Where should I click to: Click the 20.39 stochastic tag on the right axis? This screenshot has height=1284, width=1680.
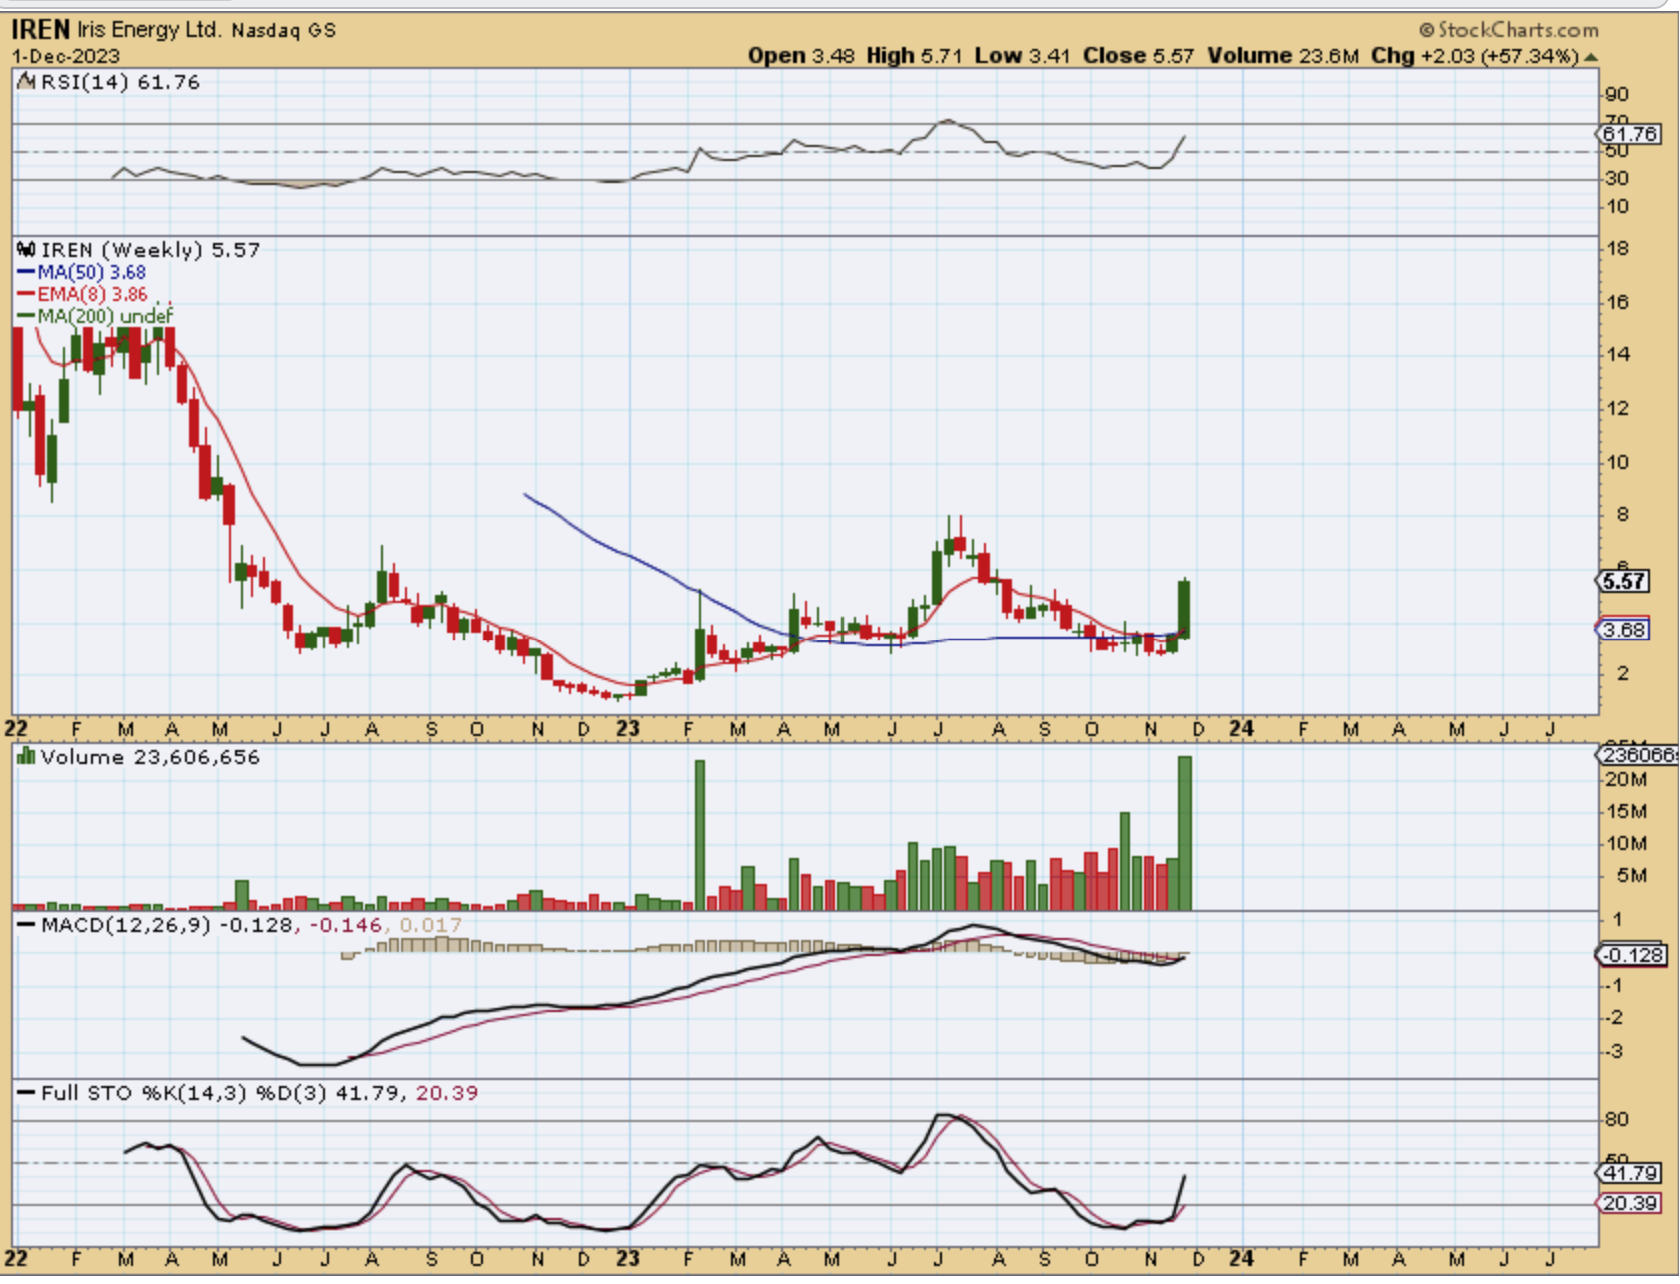pyautogui.click(x=1629, y=1203)
